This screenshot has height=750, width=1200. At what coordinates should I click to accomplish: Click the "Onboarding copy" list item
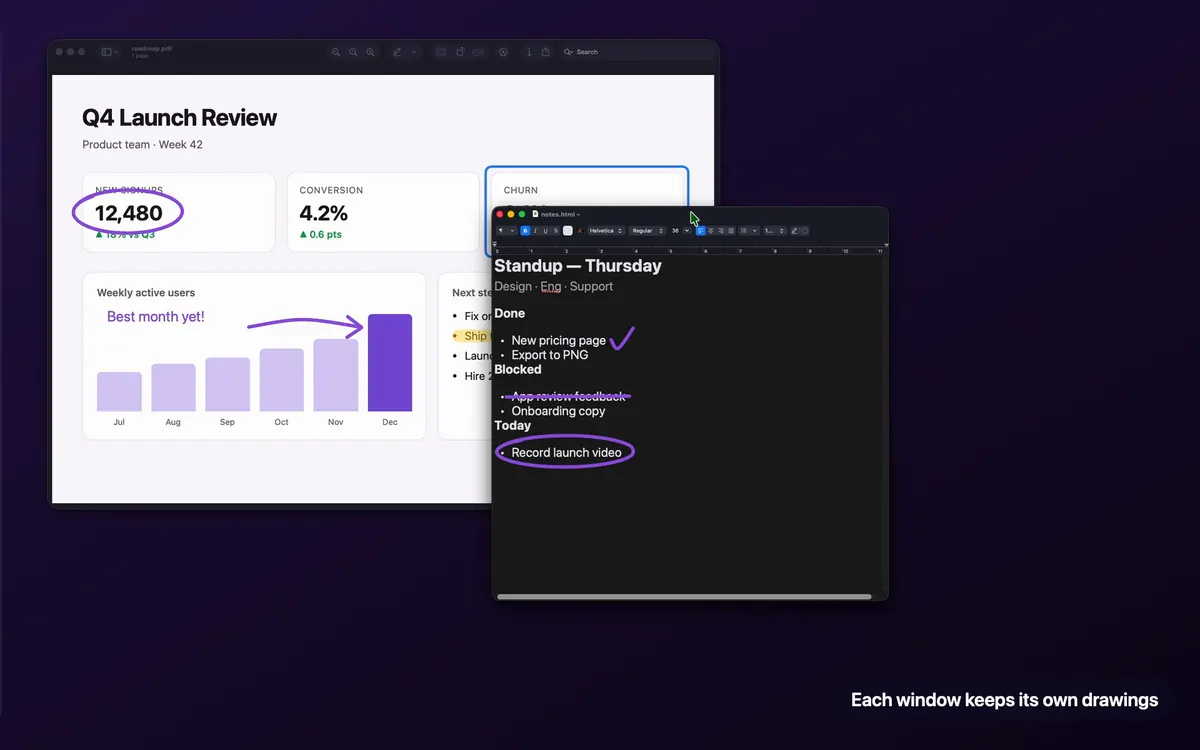pos(558,411)
